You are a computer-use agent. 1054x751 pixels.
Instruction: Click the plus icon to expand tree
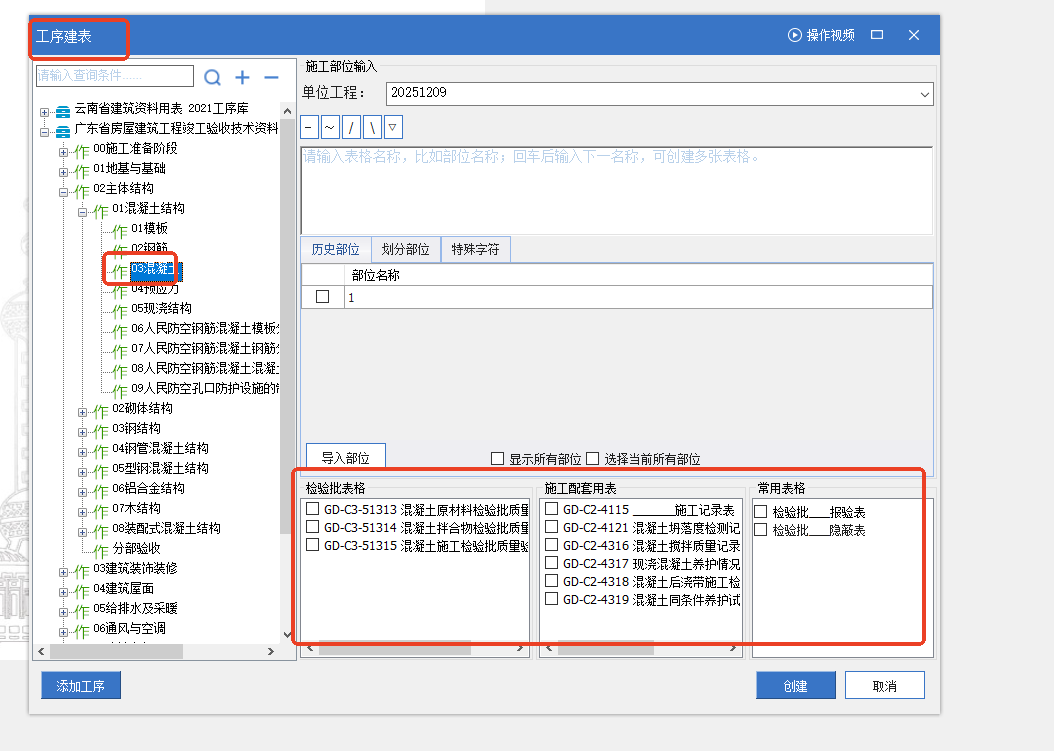pyautogui.click(x=242, y=77)
